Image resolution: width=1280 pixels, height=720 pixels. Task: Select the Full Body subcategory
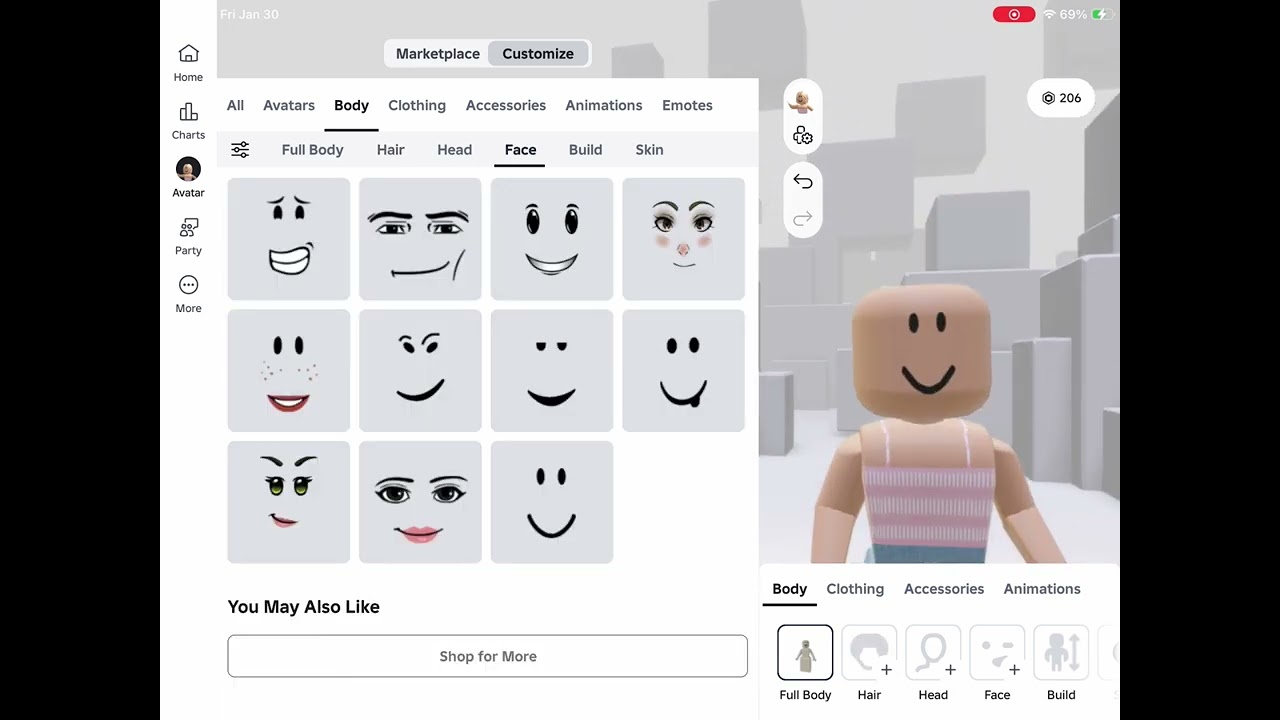(312, 150)
